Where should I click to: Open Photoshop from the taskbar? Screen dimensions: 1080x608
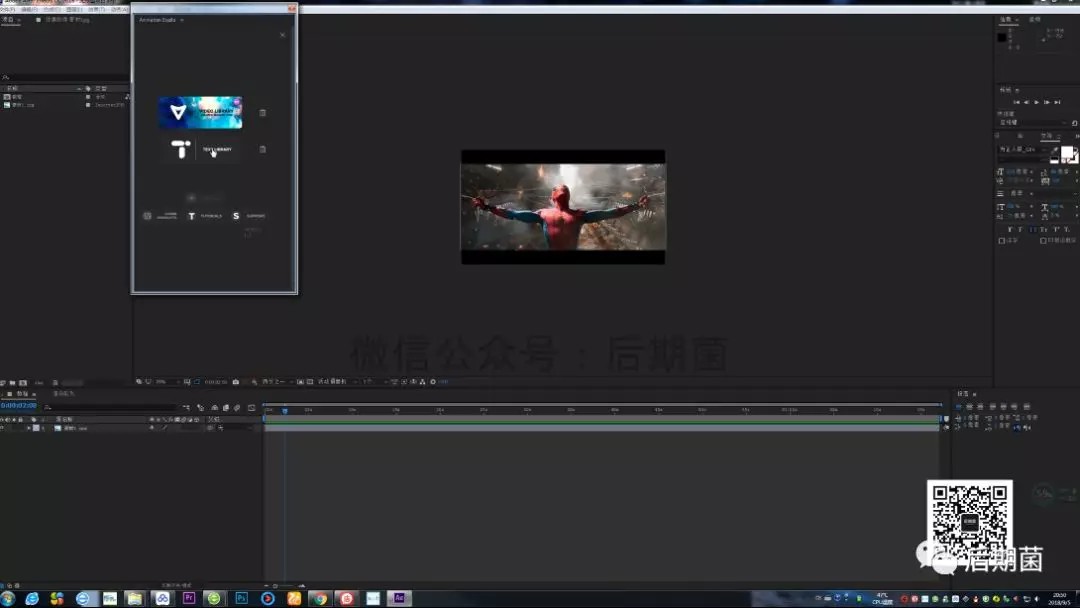pos(241,598)
